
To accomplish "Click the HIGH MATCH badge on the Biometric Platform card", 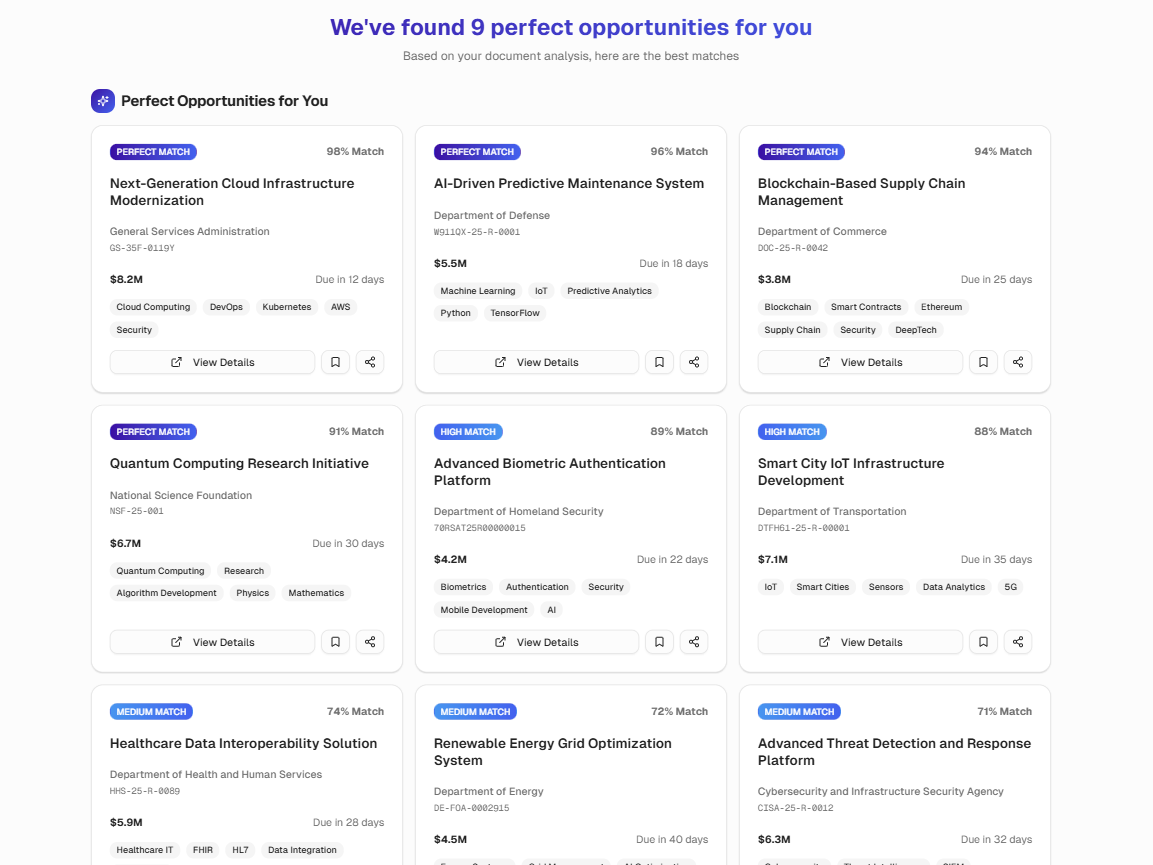I will [x=468, y=431].
